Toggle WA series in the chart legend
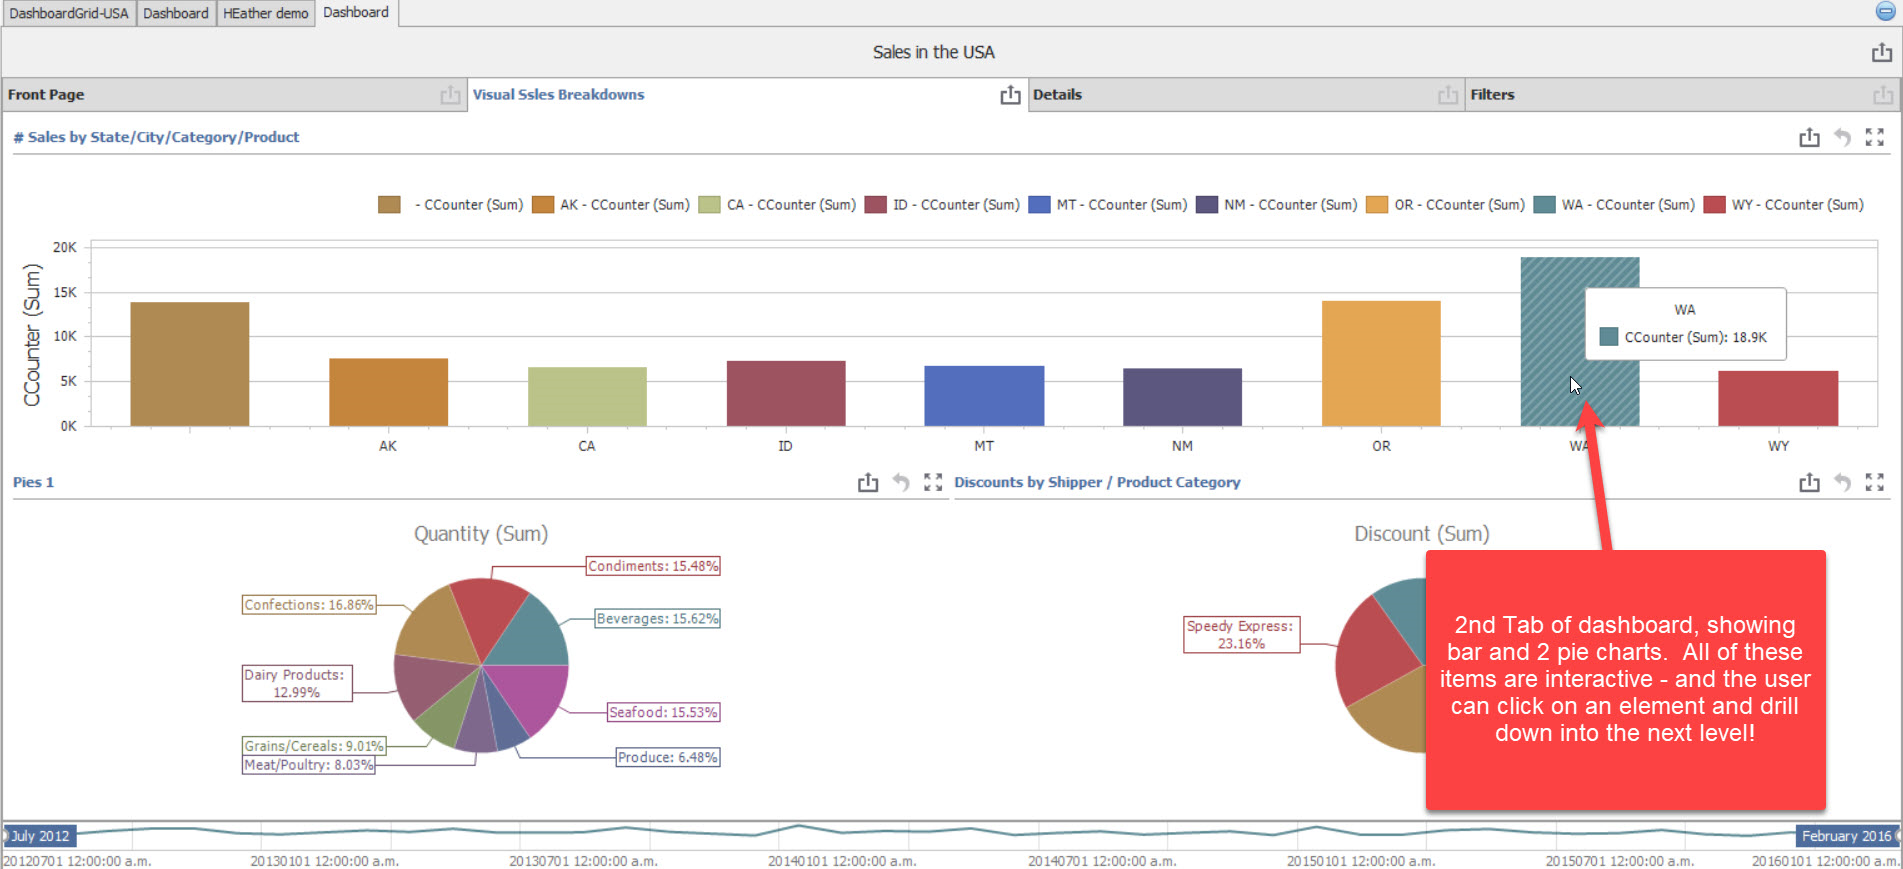Image resolution: width=1903 pixels, height=869 pixels. [1615, 205]
